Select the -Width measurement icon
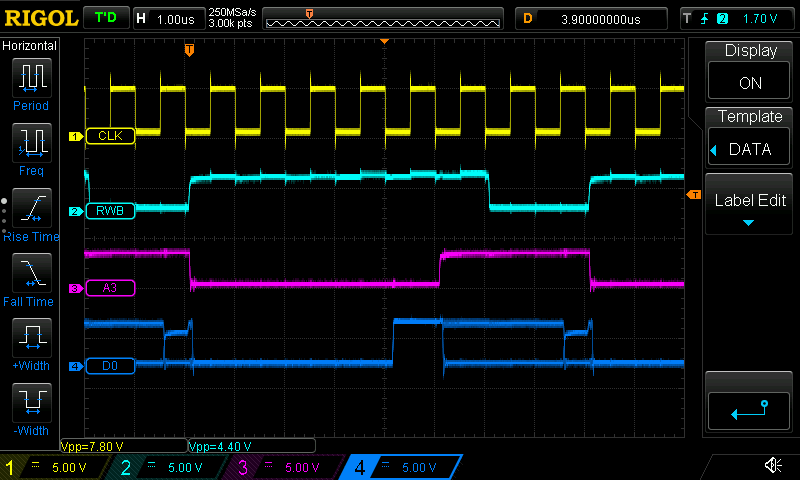Viewport: 800px width, 480px height. [x=30, y=402]
